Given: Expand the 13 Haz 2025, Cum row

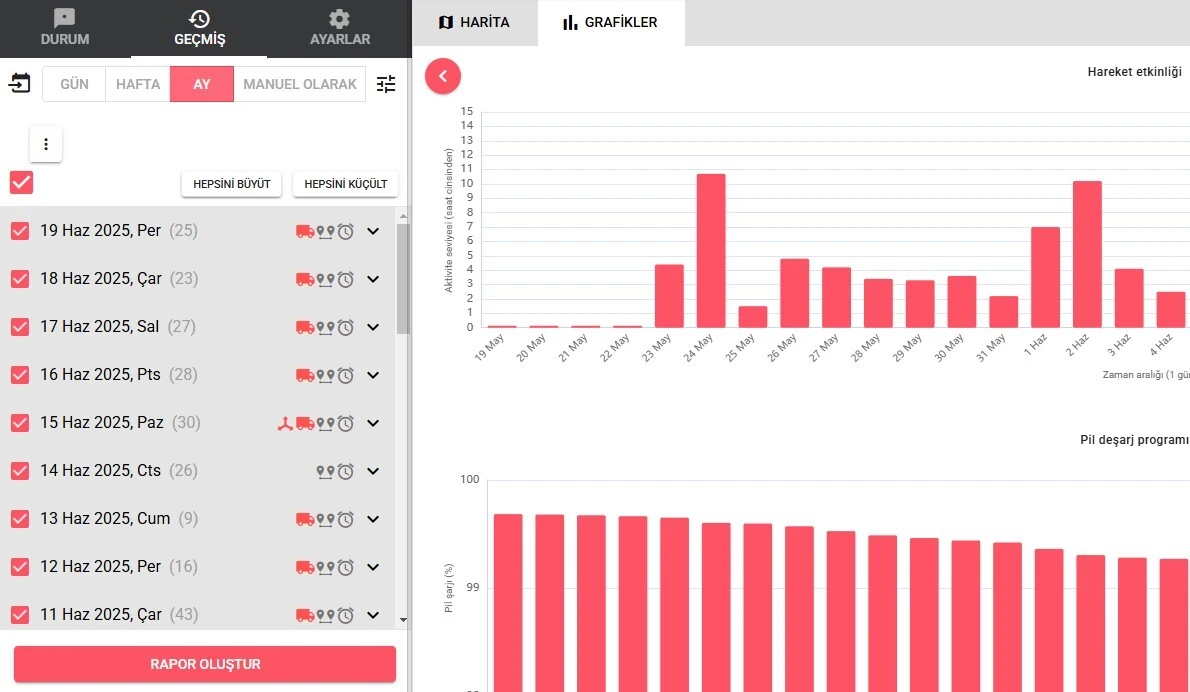Looking at the screenshot, I should point(373,519).
